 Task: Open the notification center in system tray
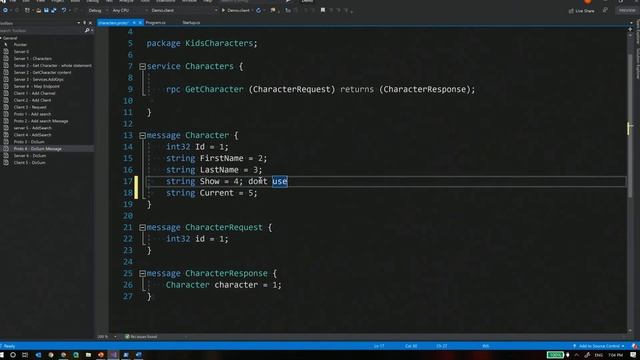pyautogui.click(x=633, y=355)
